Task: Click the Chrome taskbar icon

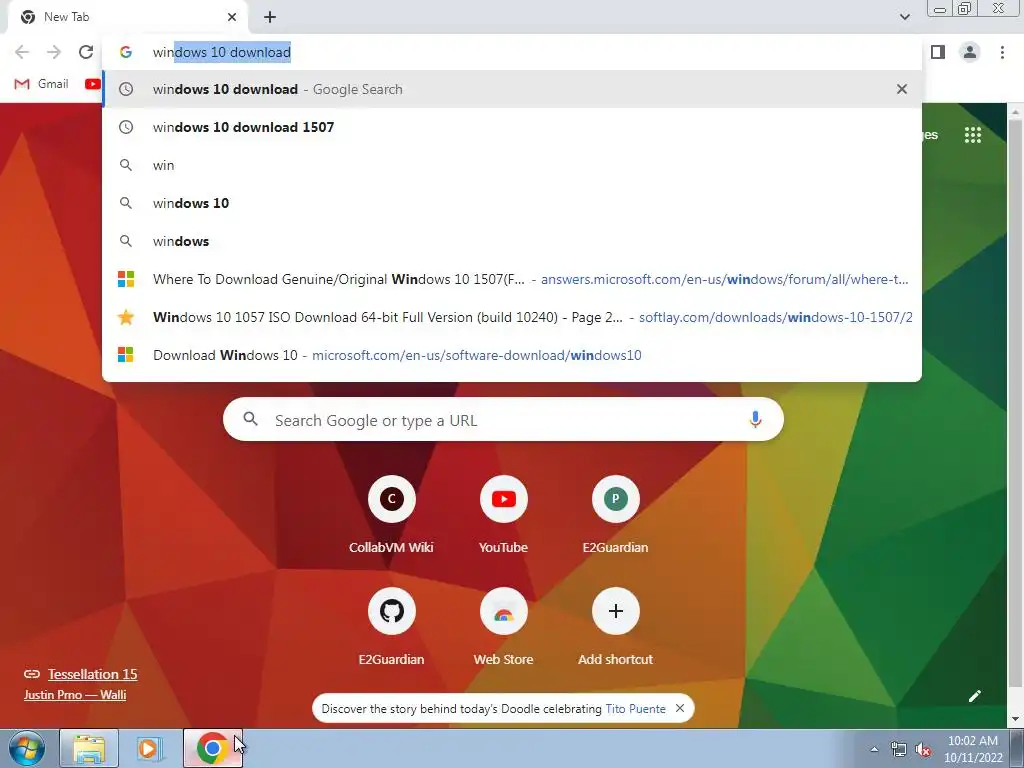Action: [x=212, y=748]
